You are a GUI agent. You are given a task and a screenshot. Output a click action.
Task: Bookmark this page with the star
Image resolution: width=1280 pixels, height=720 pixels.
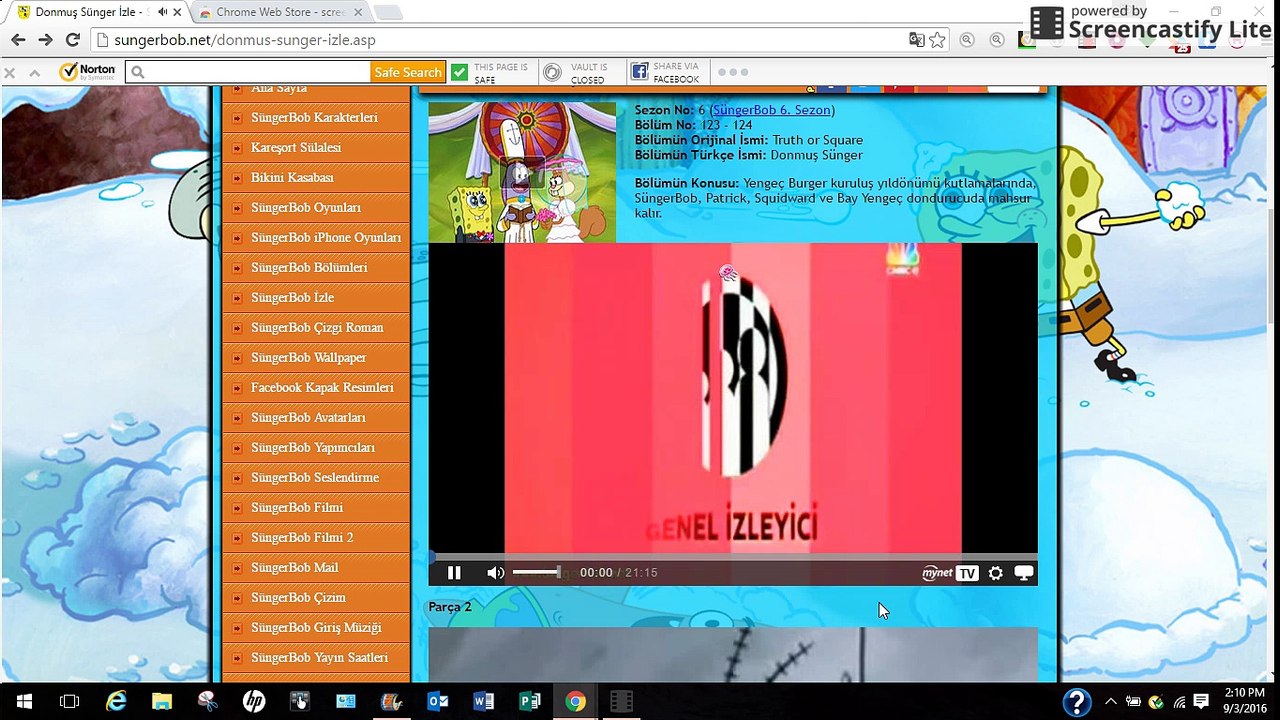tap(937, 40)
